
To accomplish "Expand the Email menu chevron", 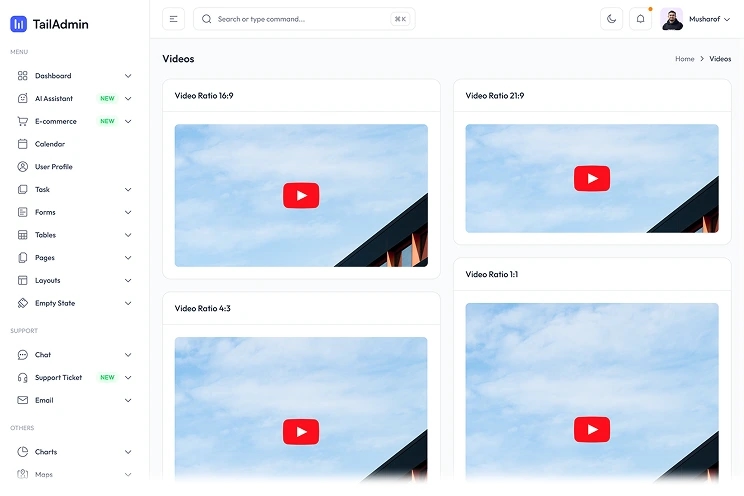I will [128, 401].
